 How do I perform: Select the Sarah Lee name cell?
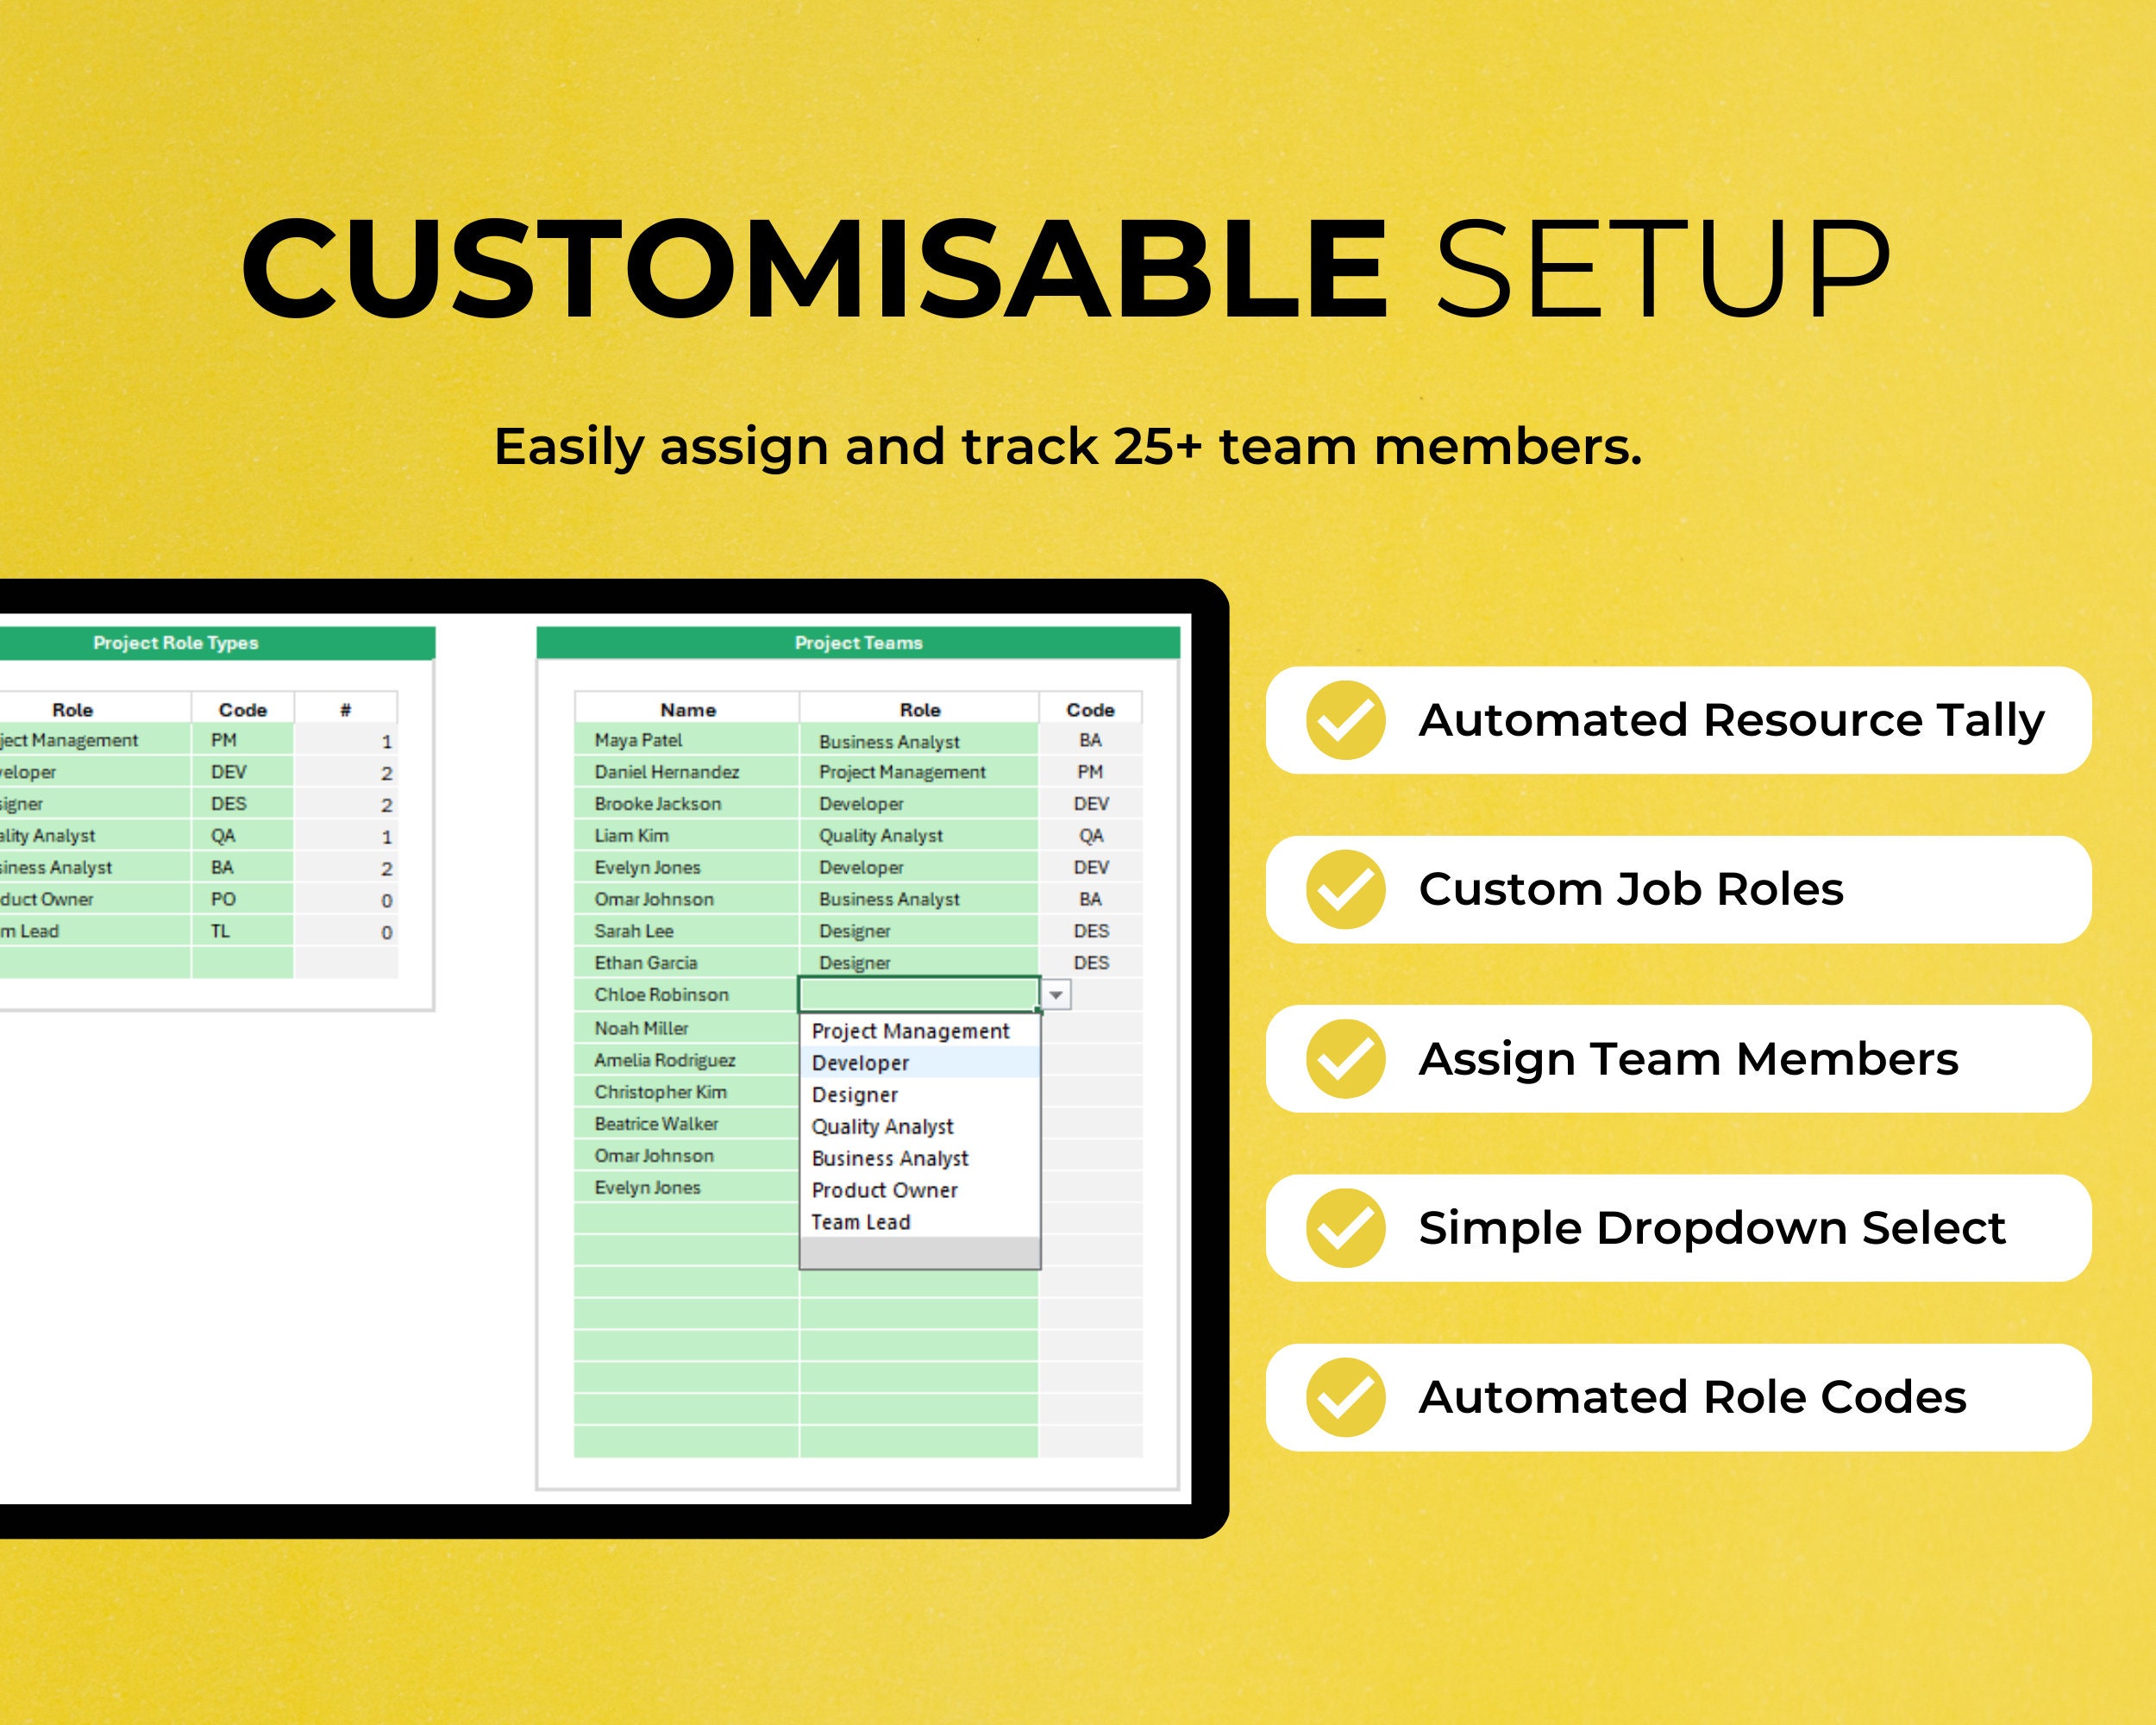tap(686, 931)
